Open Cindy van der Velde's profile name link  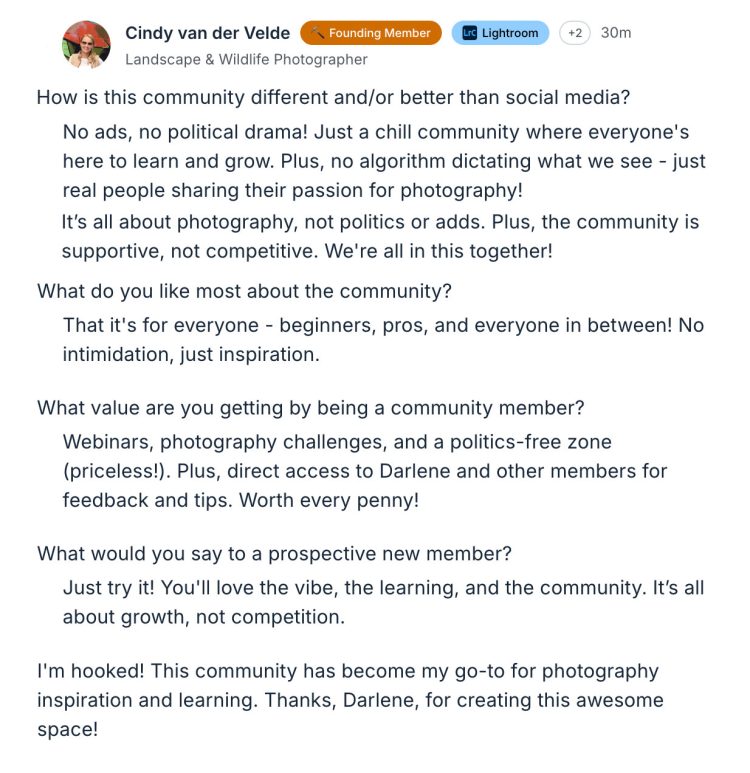(207, 33)
